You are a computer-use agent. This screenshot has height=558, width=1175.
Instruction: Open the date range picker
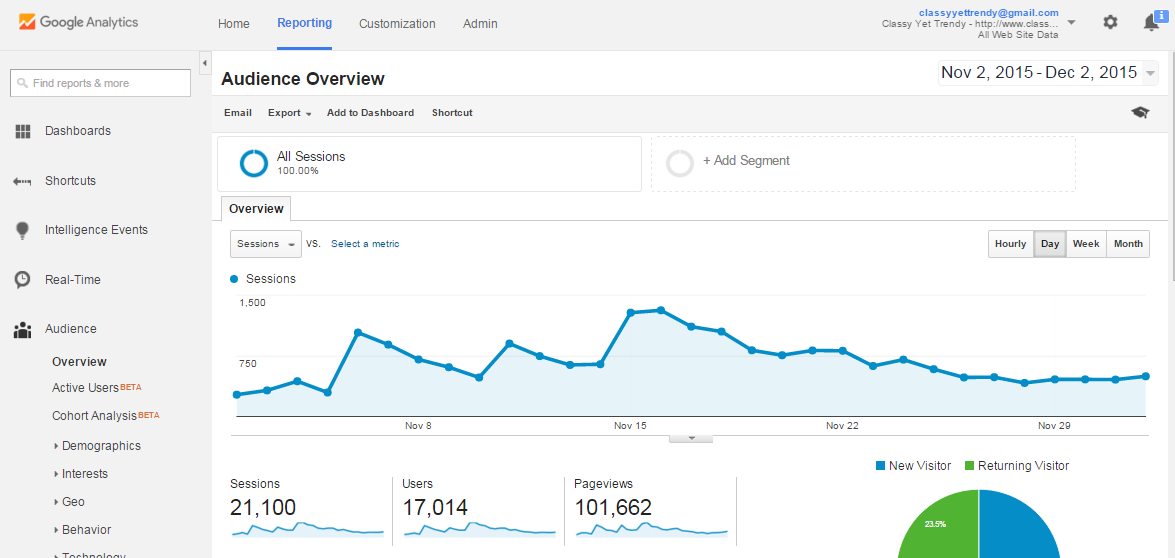1047,73
